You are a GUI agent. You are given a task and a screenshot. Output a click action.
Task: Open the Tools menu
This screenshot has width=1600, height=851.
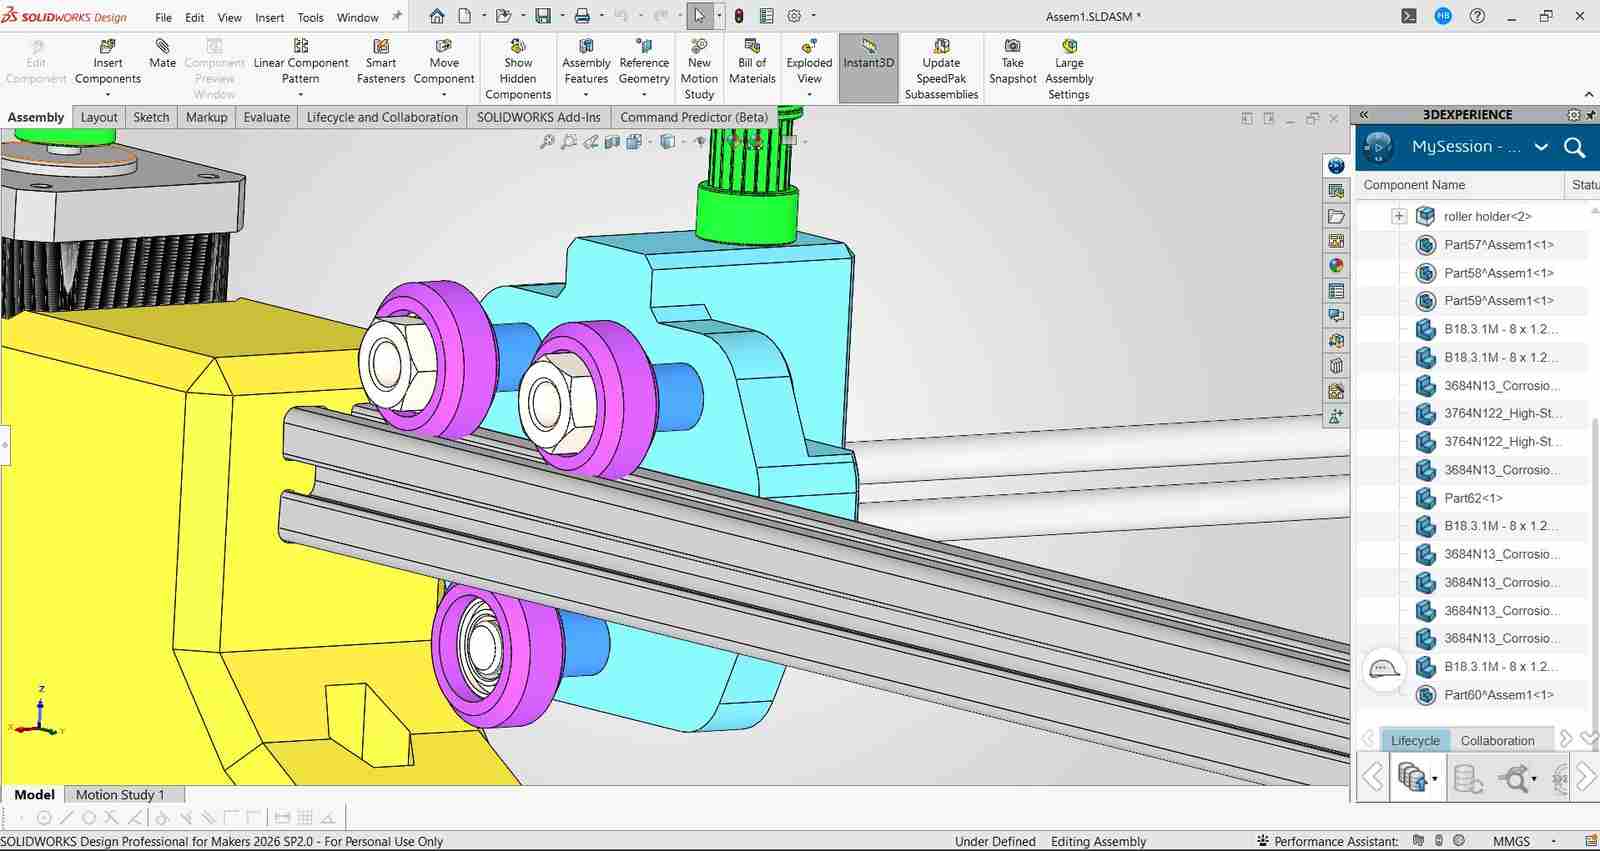pos(310,17)
